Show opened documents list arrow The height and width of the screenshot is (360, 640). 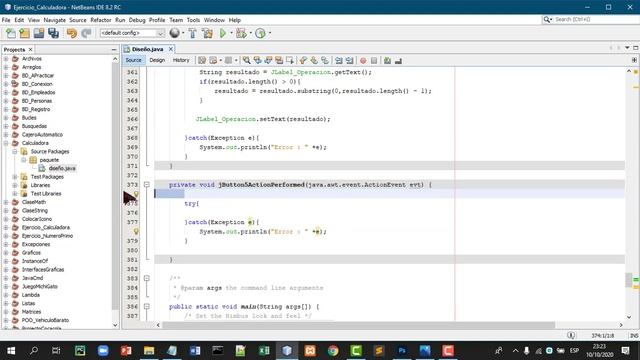point(627,48)
